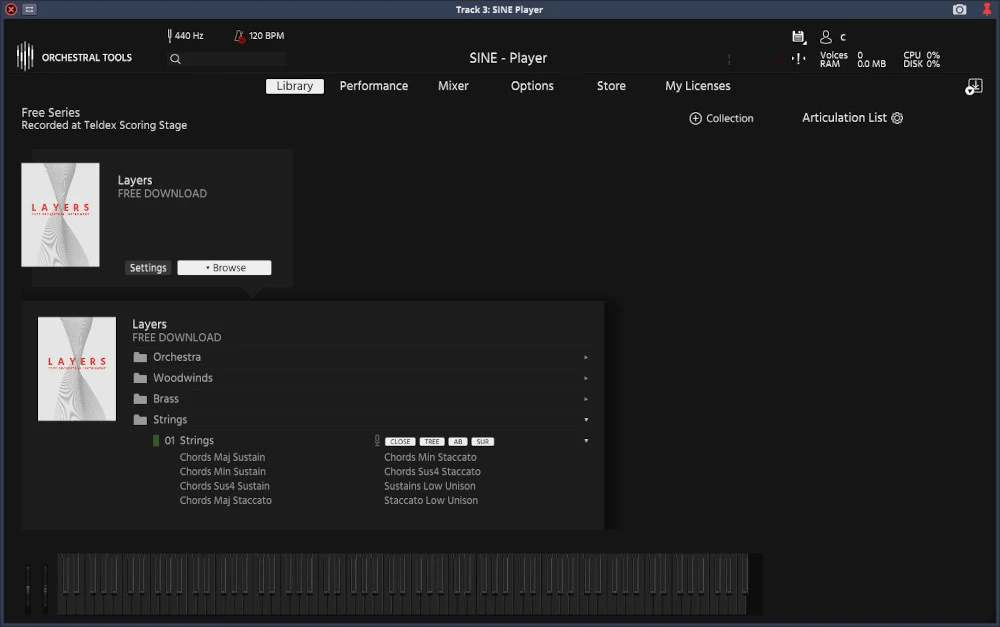Toggle the SUR mic position
The image size is (1000, 627).
pos(483,441)
